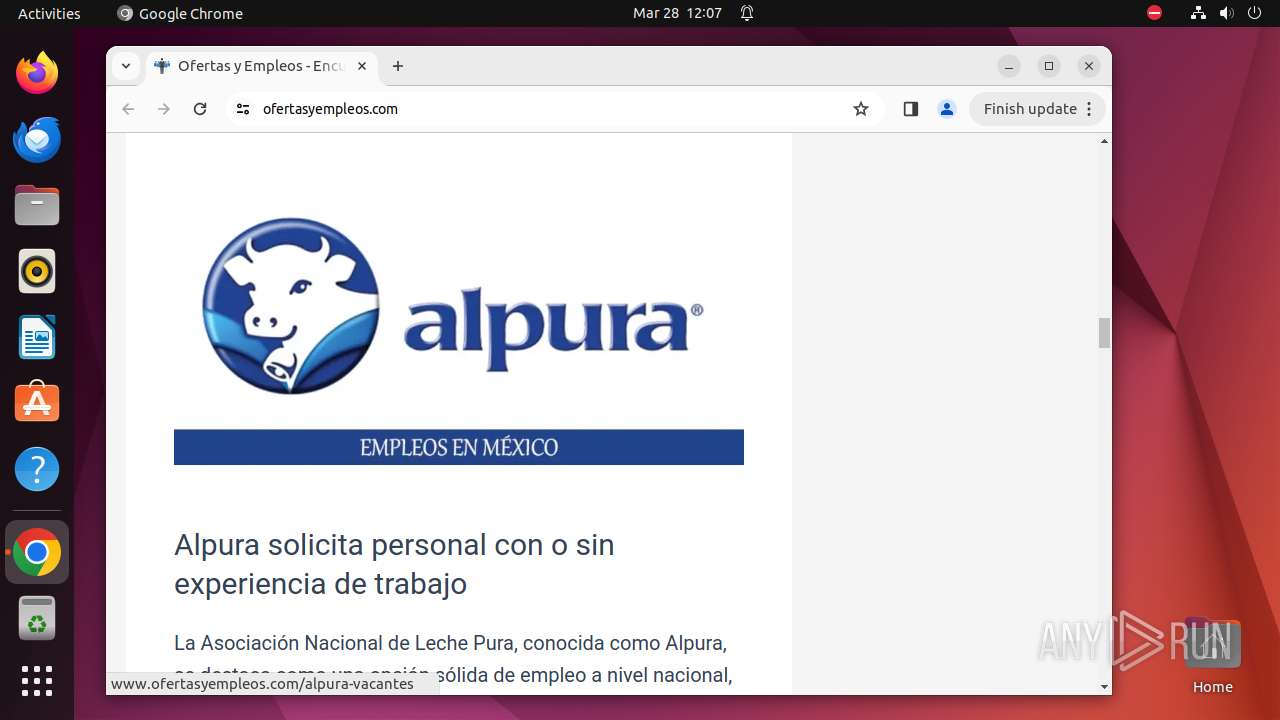
Task: Open the Activities overview
Action: tap(49, 13)
